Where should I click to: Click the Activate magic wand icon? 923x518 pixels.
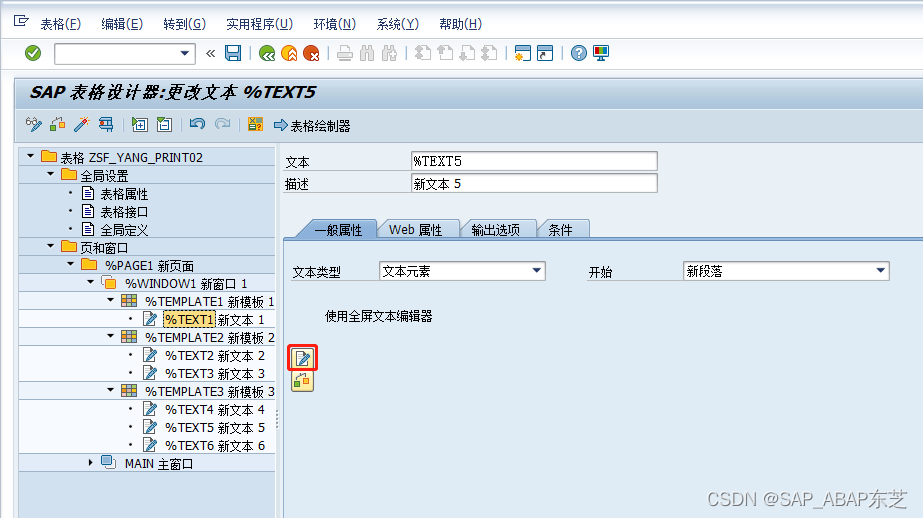pos(81,124)
